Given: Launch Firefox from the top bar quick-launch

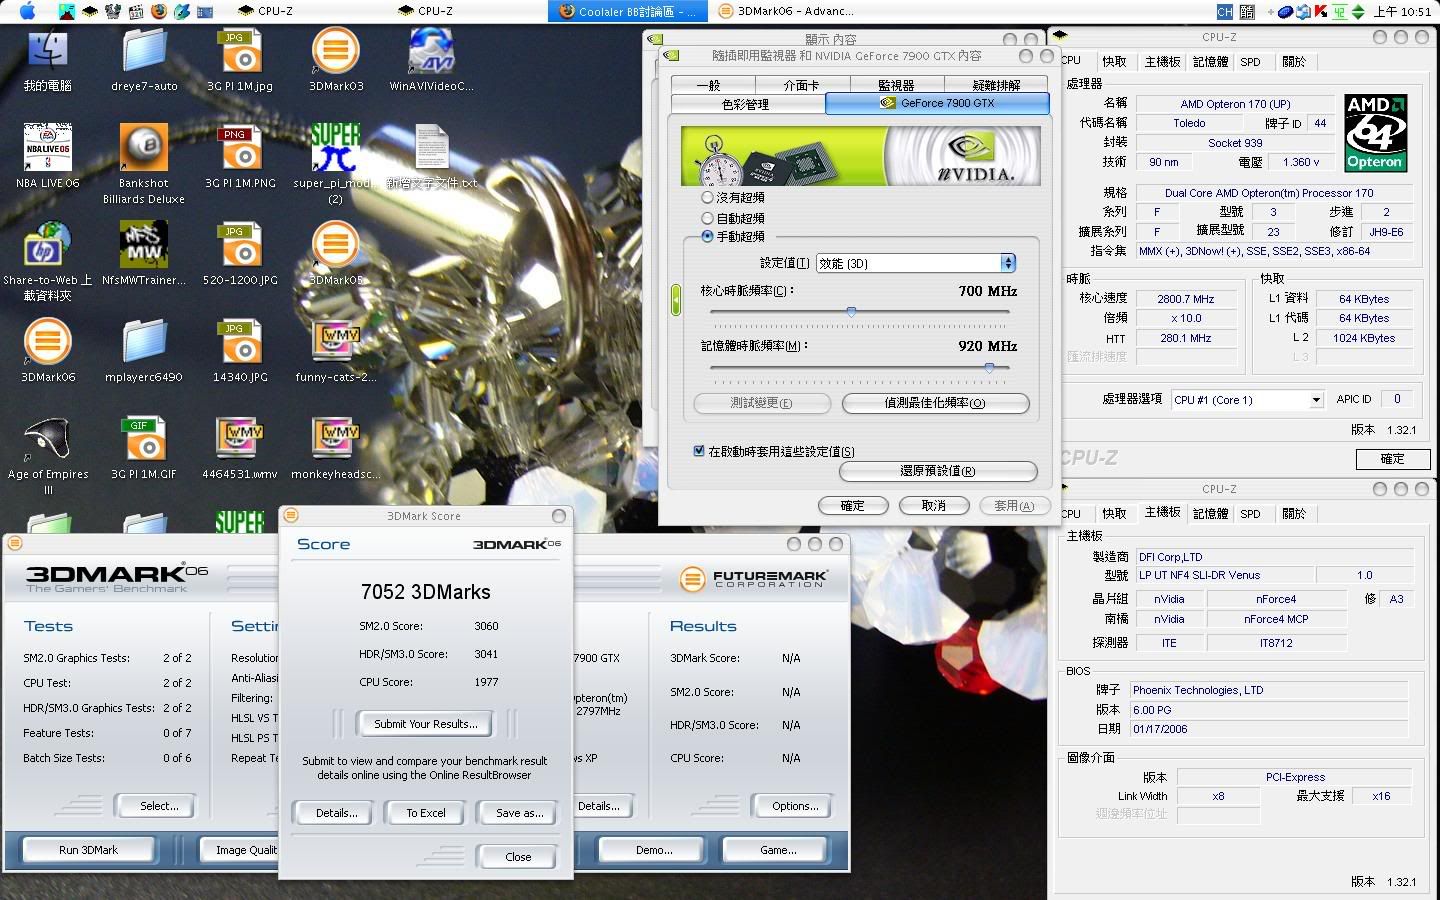Looking at the screenshot, I should pos(159,11).
